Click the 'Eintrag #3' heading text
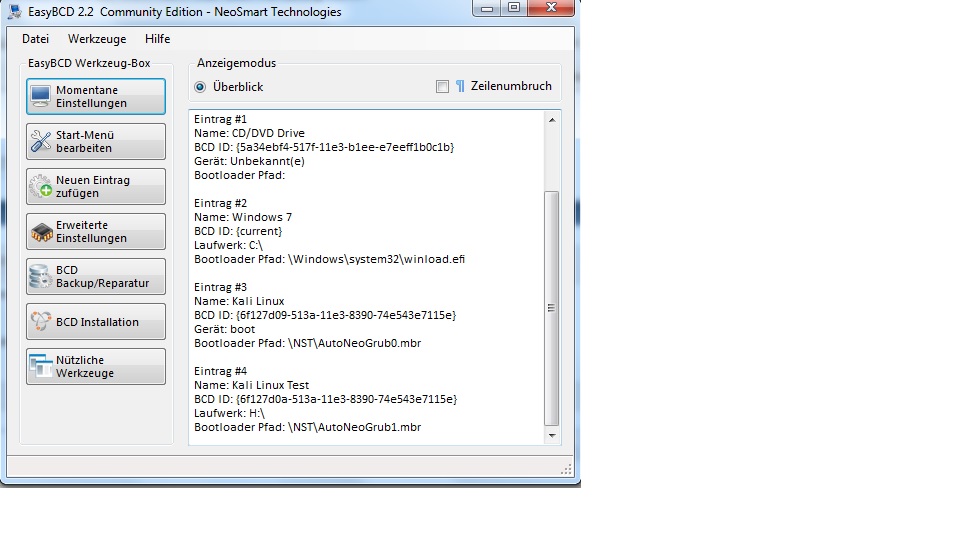The height and width of the screenshot is (540, 960). pos(220,287)
